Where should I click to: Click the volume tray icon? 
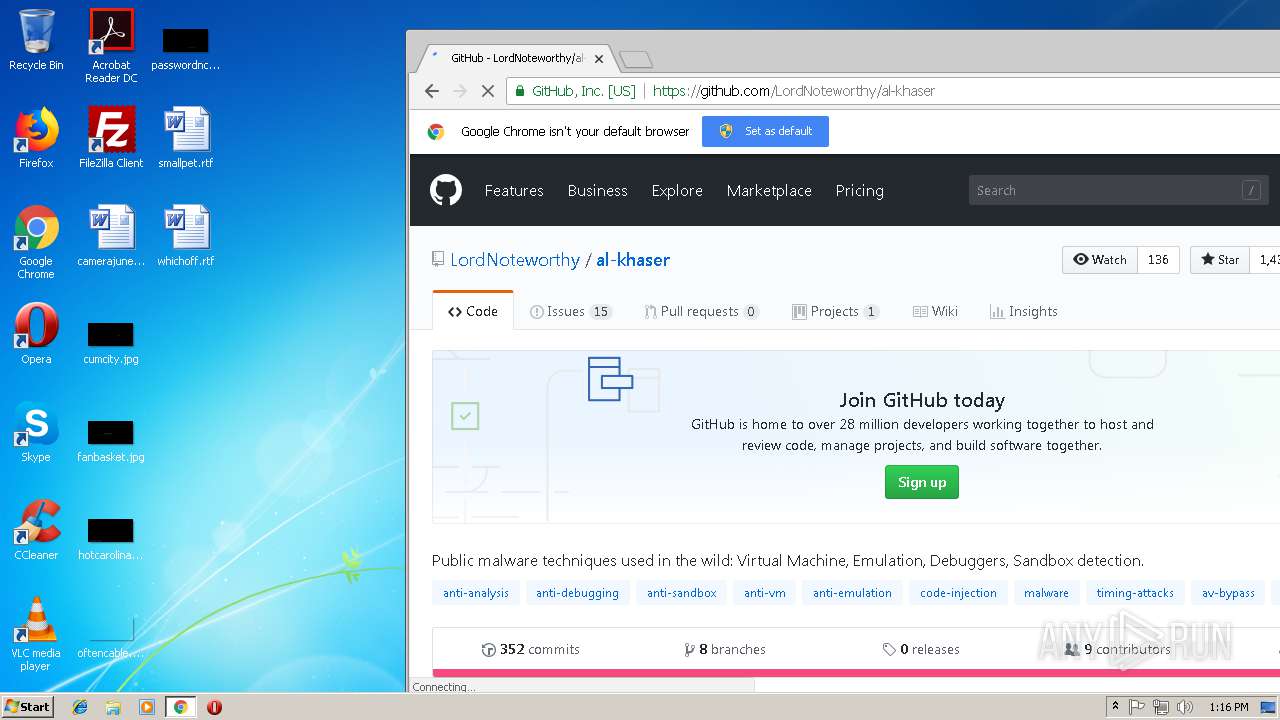point(1185,707)
